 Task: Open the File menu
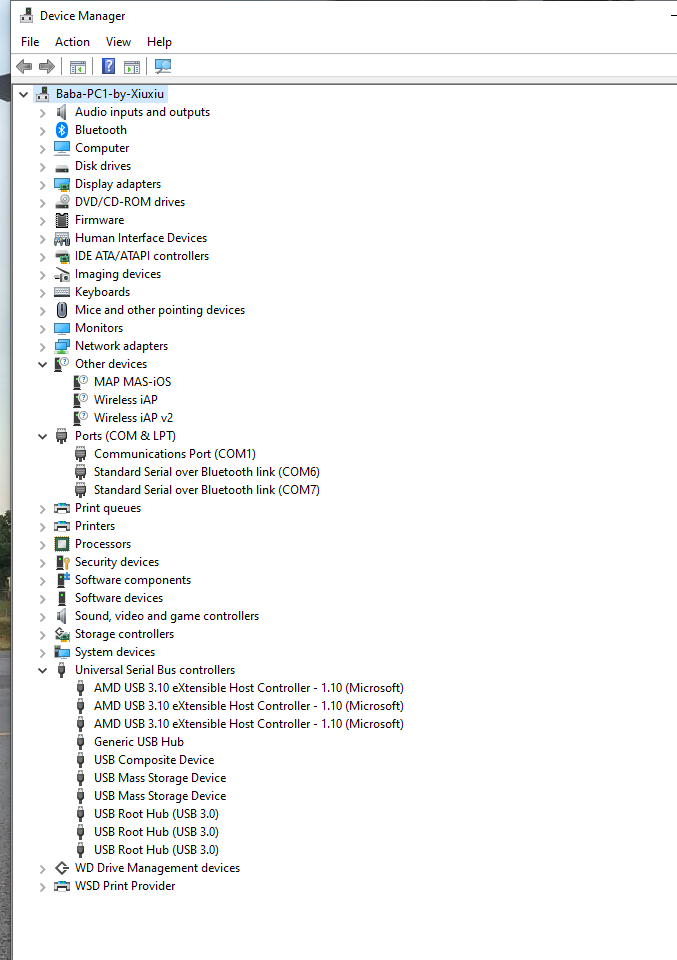point(30,42)
